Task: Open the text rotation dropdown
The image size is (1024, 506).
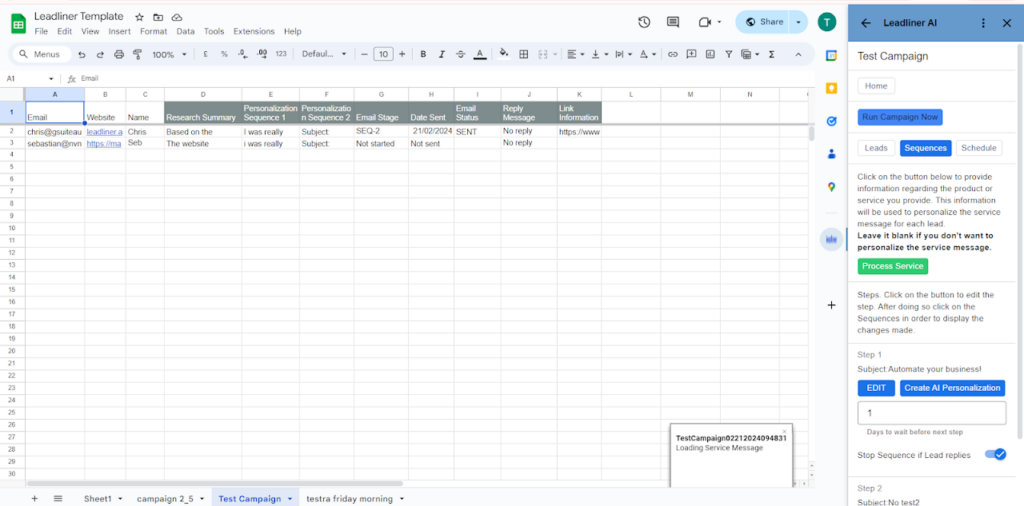Action: click(x=647, y=54)
